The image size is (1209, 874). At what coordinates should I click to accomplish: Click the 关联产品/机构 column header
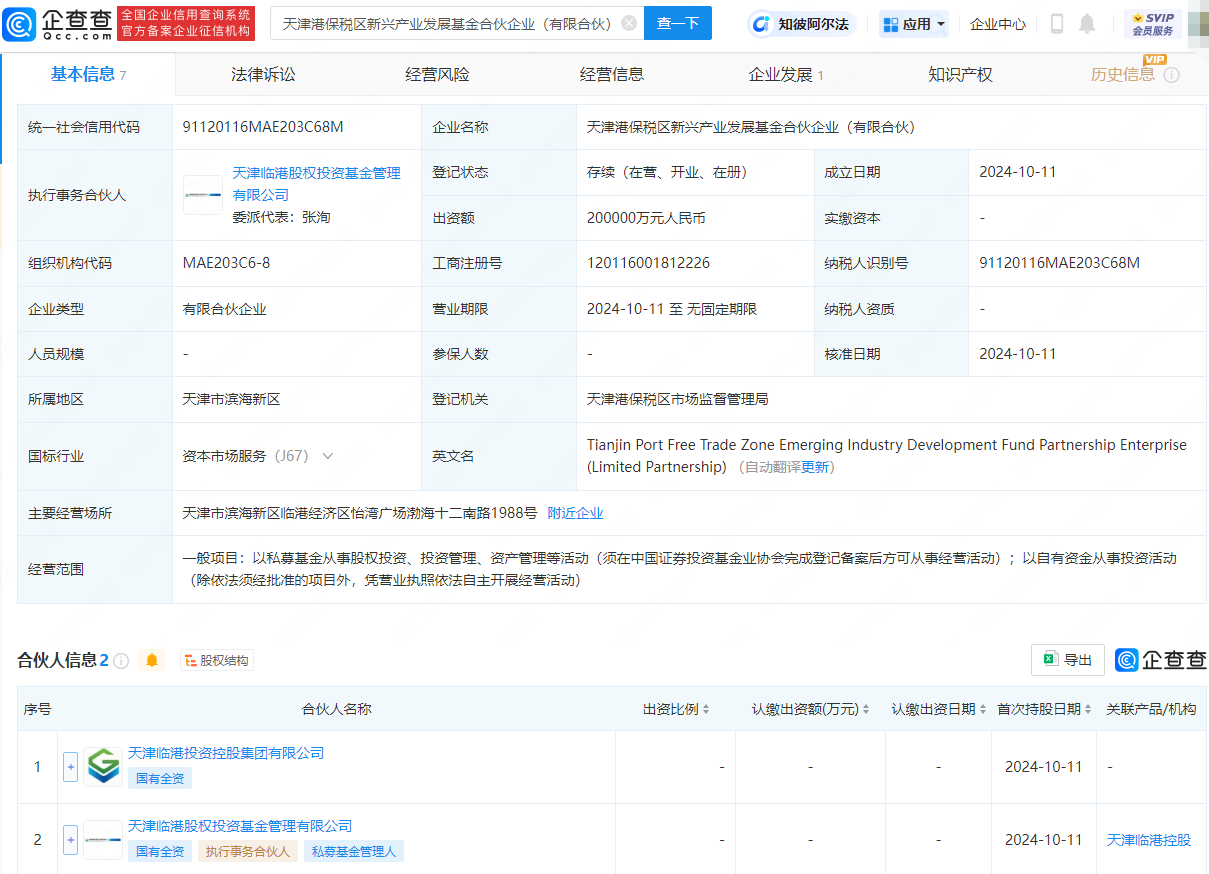[1151, 709]
